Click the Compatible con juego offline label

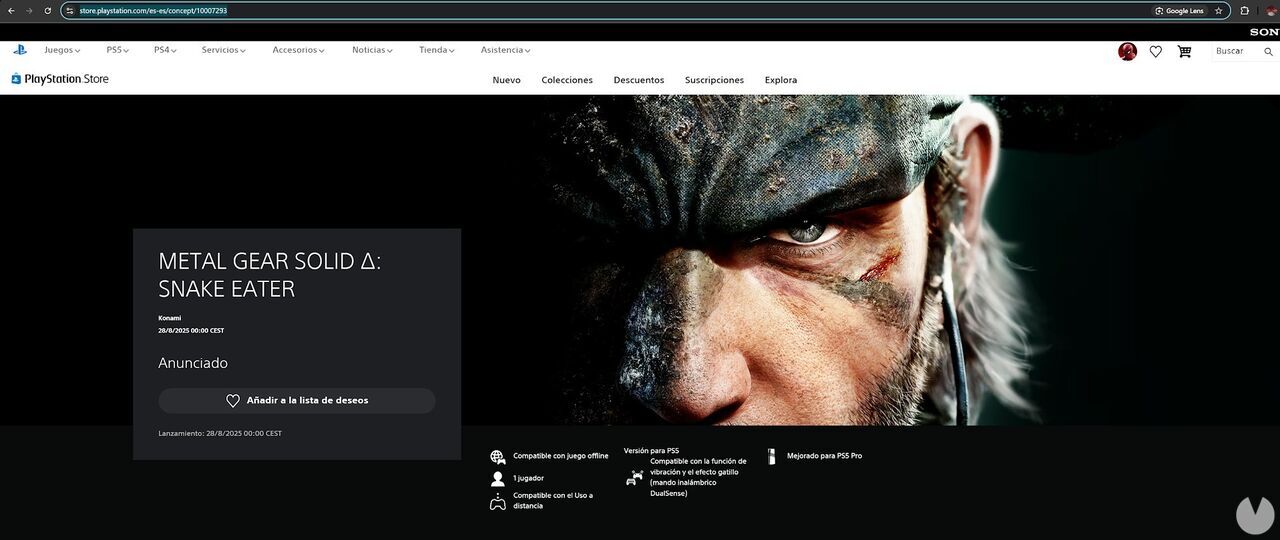tap(561, 456)
